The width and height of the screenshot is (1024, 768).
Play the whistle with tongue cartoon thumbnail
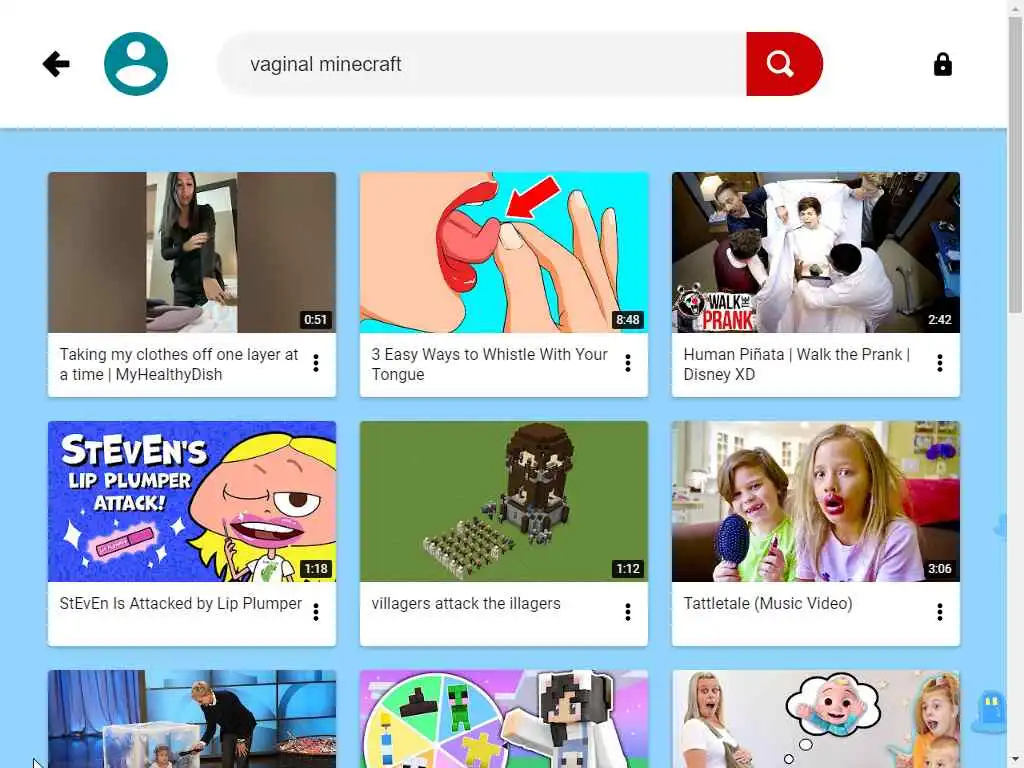click(x=504, y=253)
